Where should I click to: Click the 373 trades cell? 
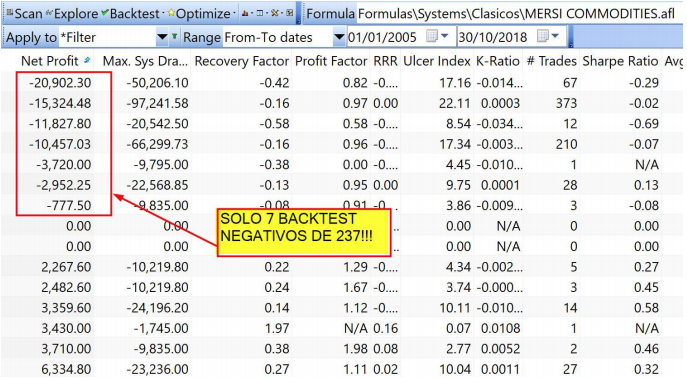566,103
